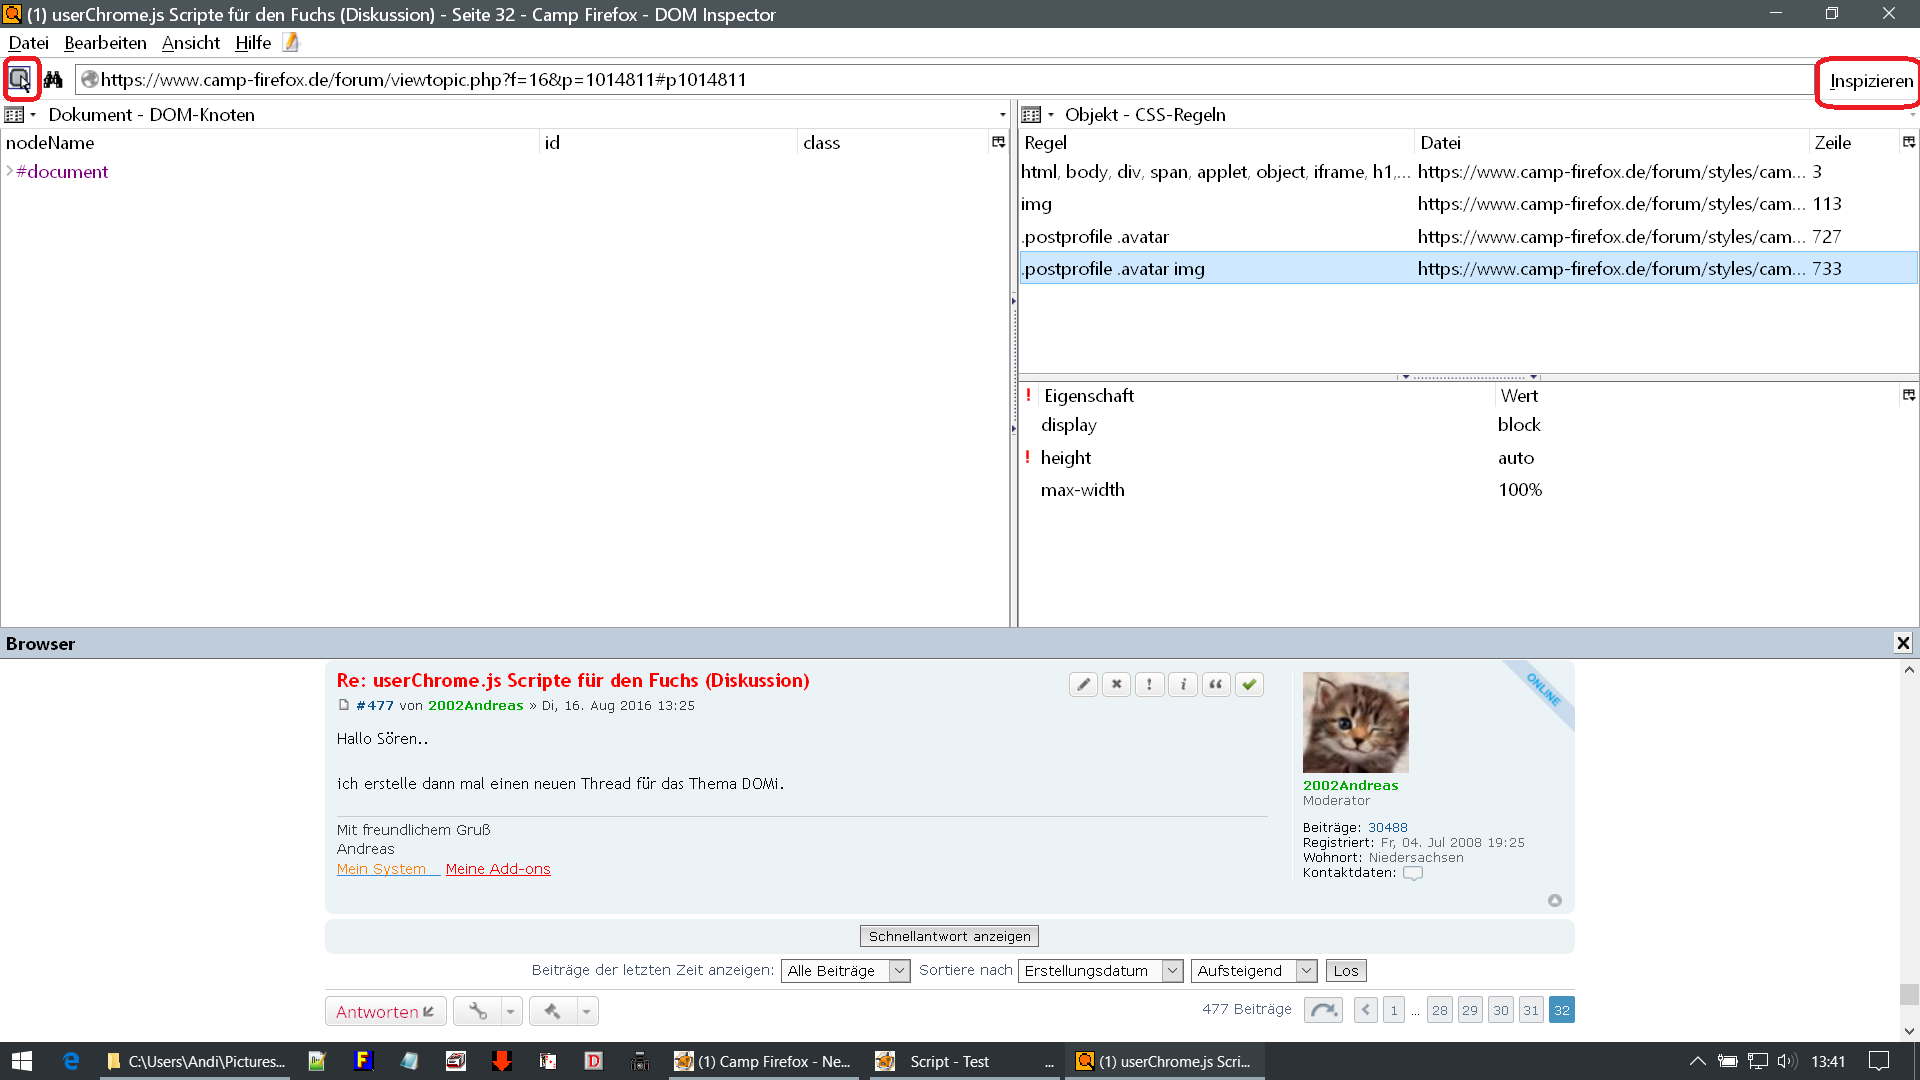
Task: Click the exclamation report-post icon
Action: tap(1150, 685)
